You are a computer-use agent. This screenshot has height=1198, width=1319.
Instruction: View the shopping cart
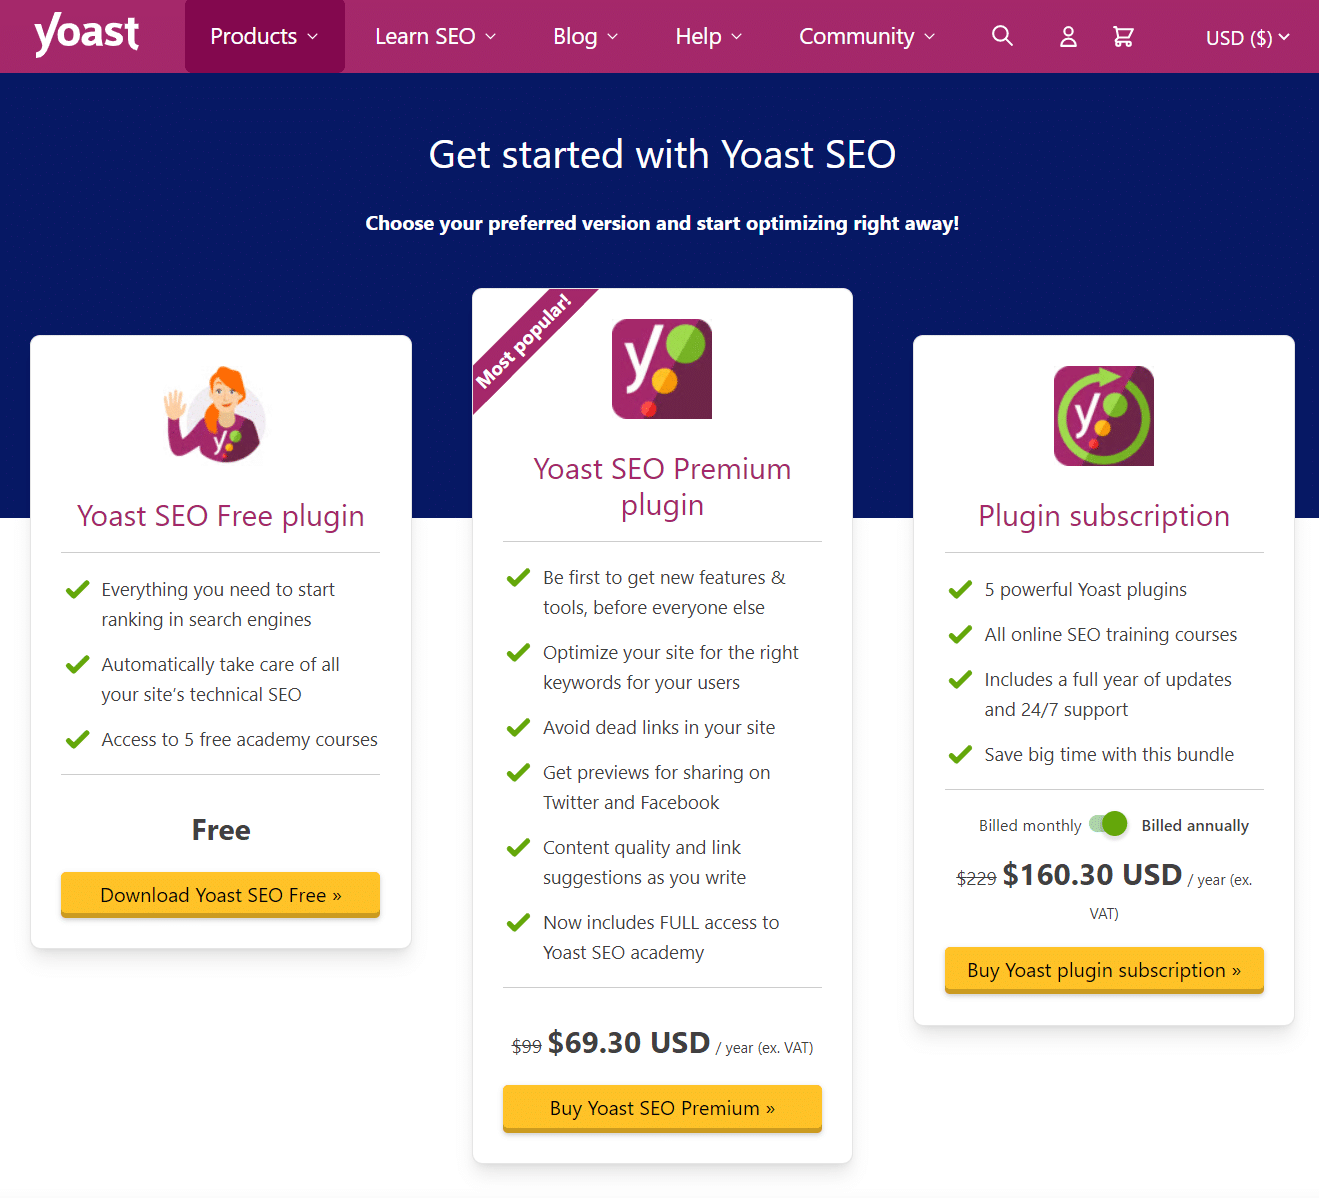tap(1123, 36)
